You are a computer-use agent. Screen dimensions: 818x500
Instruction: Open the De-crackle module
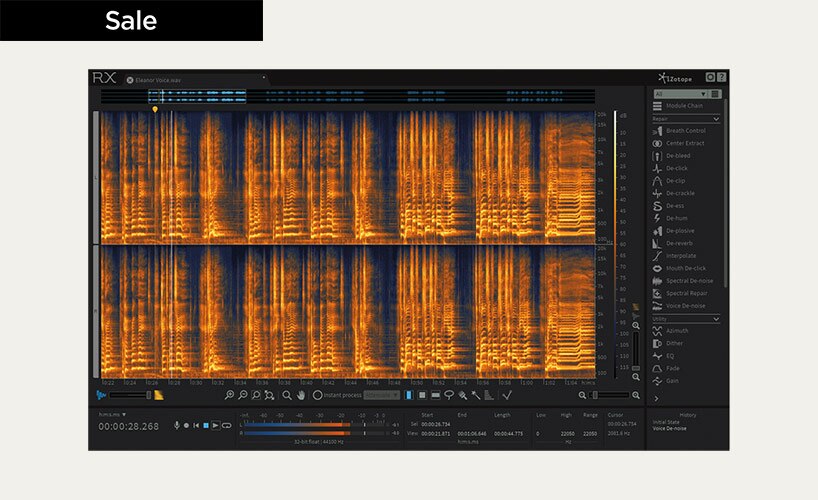[x=673, y=193]
